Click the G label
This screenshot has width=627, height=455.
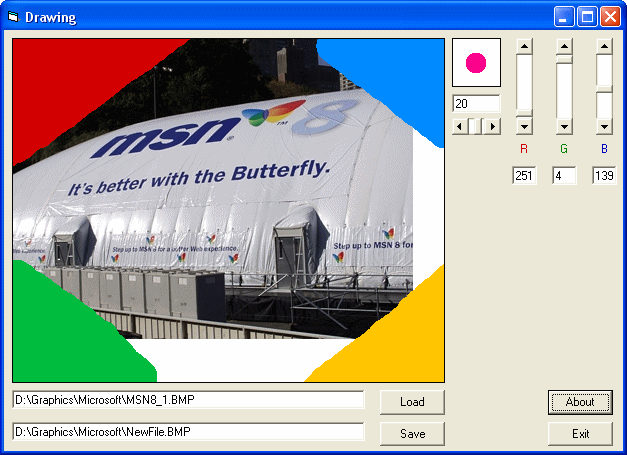point(564,149)
